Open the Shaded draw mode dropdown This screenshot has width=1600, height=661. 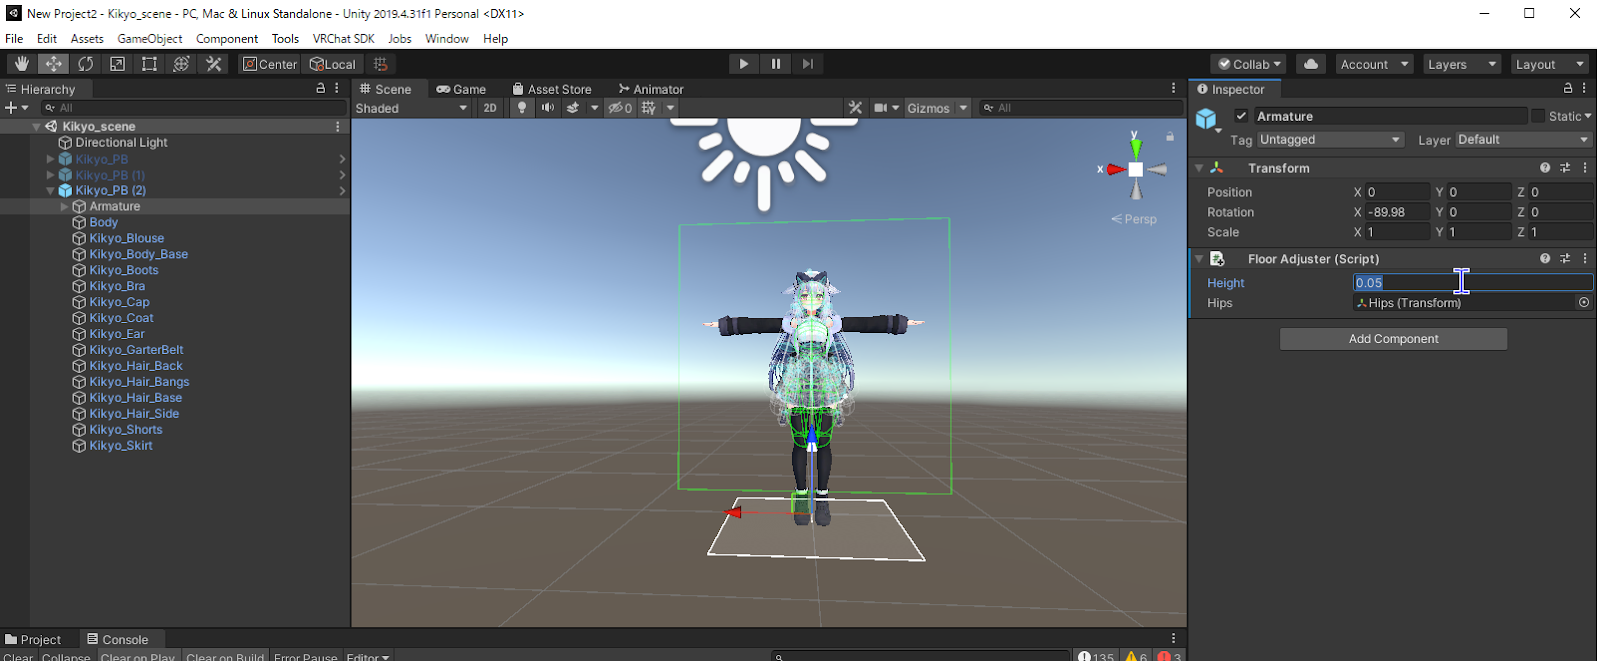click(411, 108)
